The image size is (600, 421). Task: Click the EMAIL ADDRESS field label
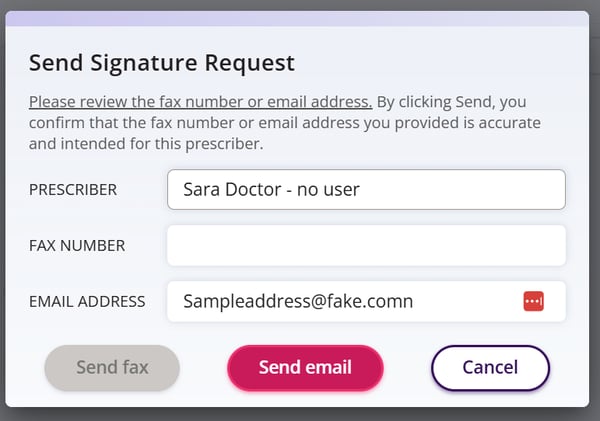(87, 301)
